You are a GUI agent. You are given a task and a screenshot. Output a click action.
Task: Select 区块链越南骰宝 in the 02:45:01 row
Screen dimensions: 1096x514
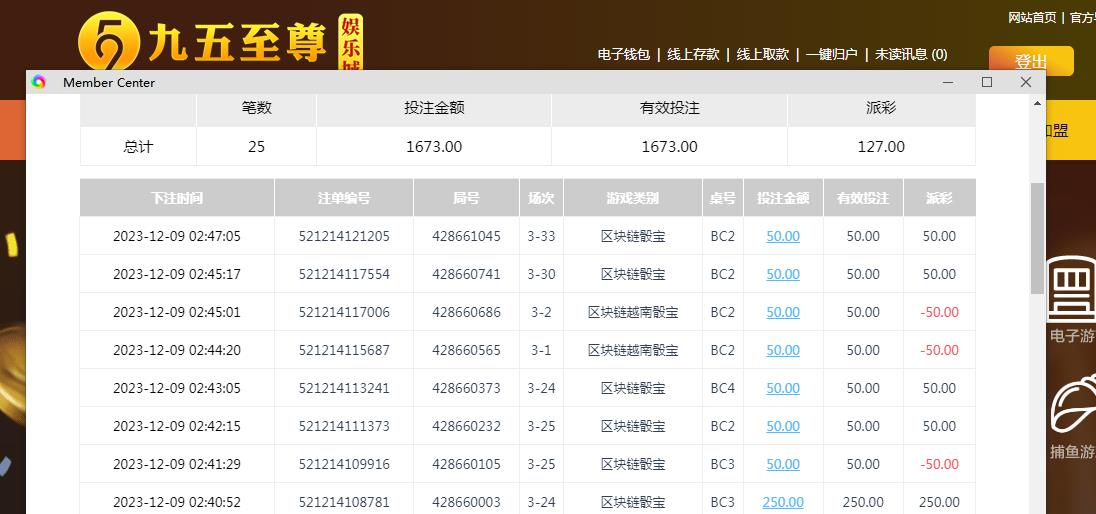click(x=633, y=312)
